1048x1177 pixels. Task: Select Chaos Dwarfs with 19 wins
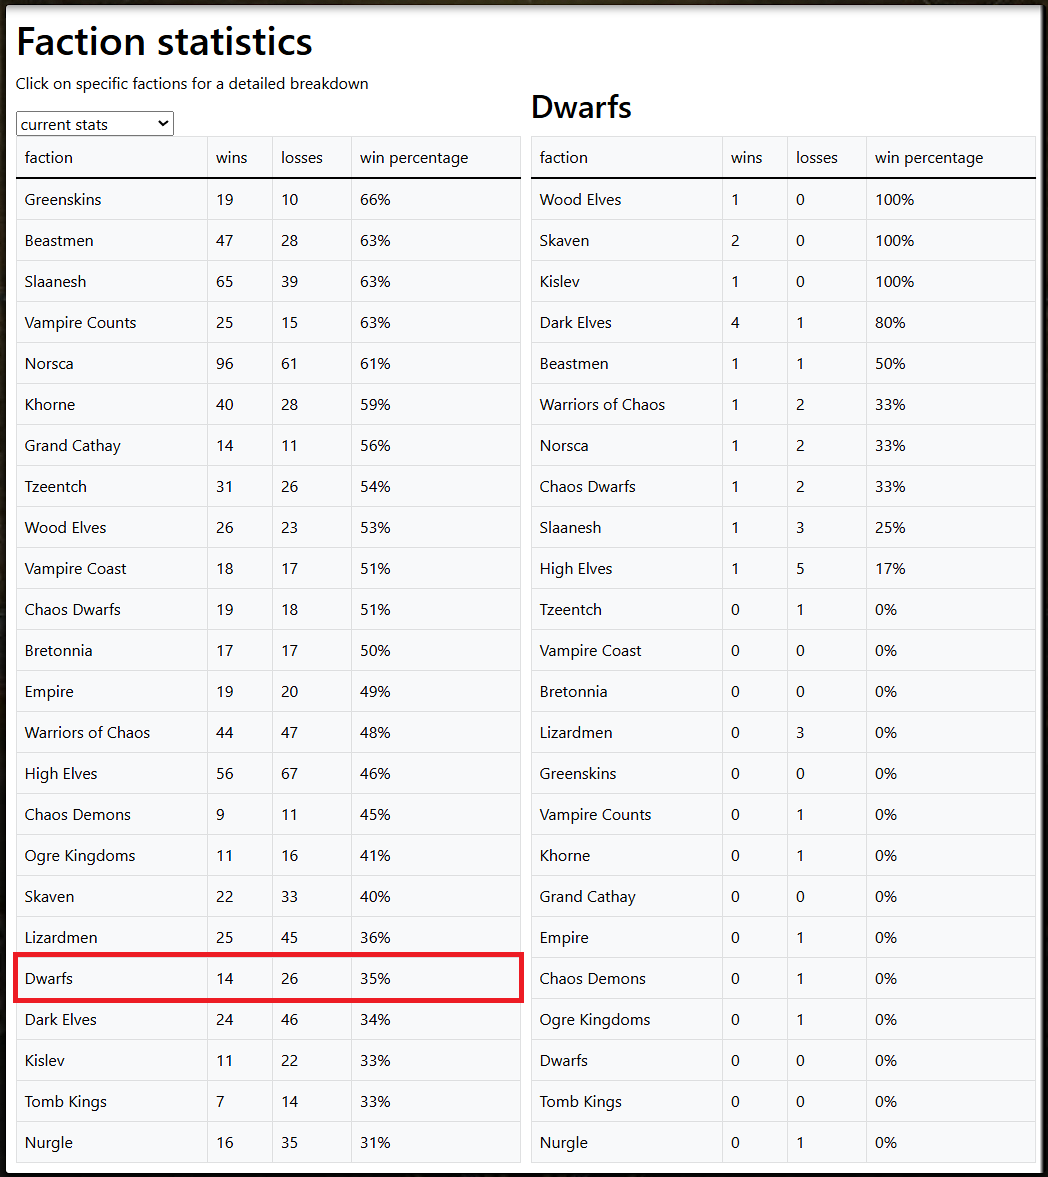click(x=269, y=610)
